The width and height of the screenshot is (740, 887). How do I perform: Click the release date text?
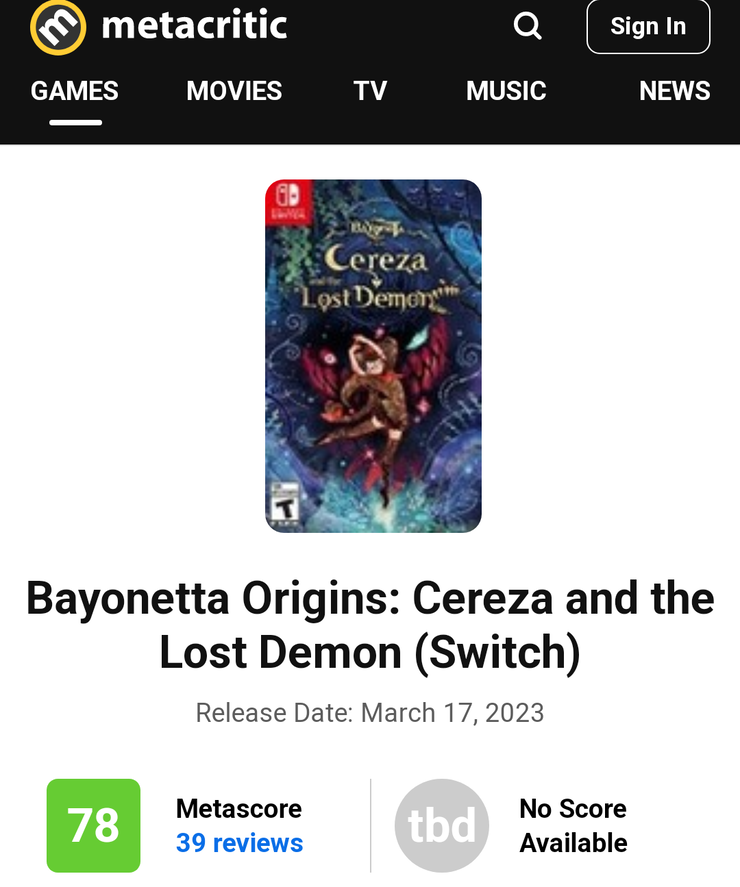point(370,713)
